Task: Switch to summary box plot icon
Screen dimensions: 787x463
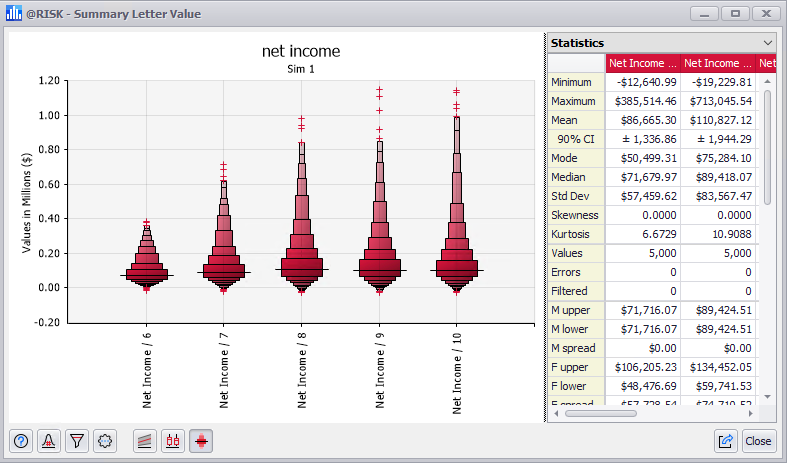Action: point(173,440)
